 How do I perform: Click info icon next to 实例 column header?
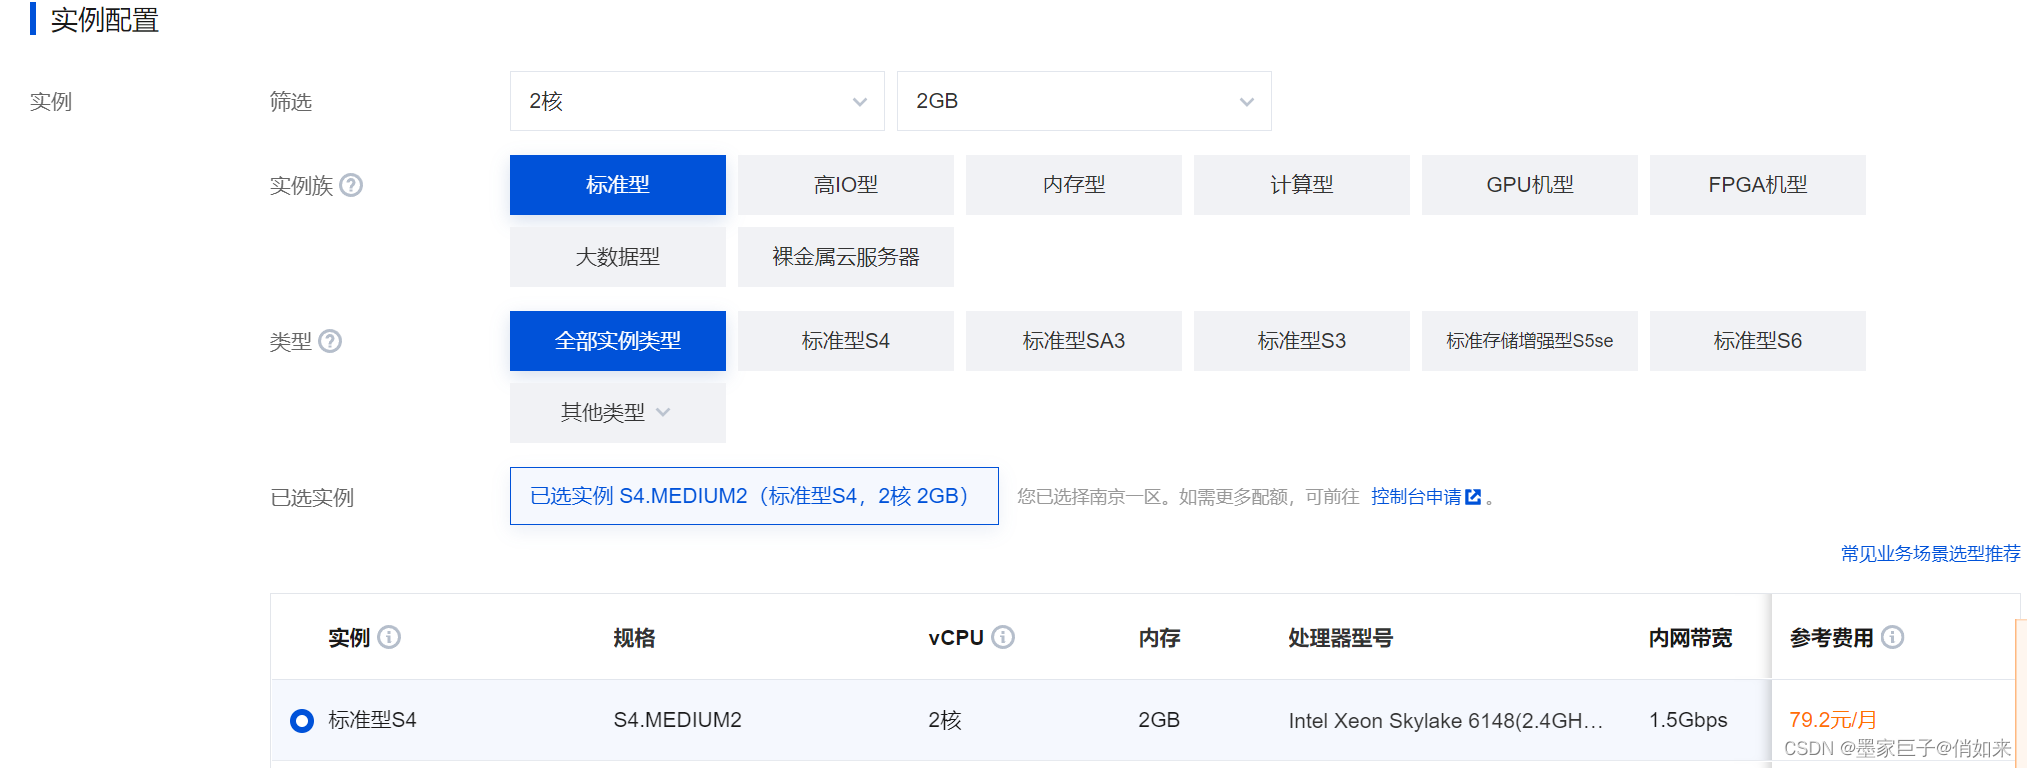(x=389, y=637)
